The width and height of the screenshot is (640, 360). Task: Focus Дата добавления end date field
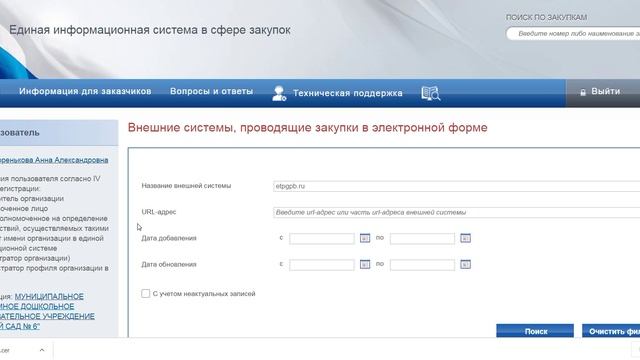coord(422,238)
